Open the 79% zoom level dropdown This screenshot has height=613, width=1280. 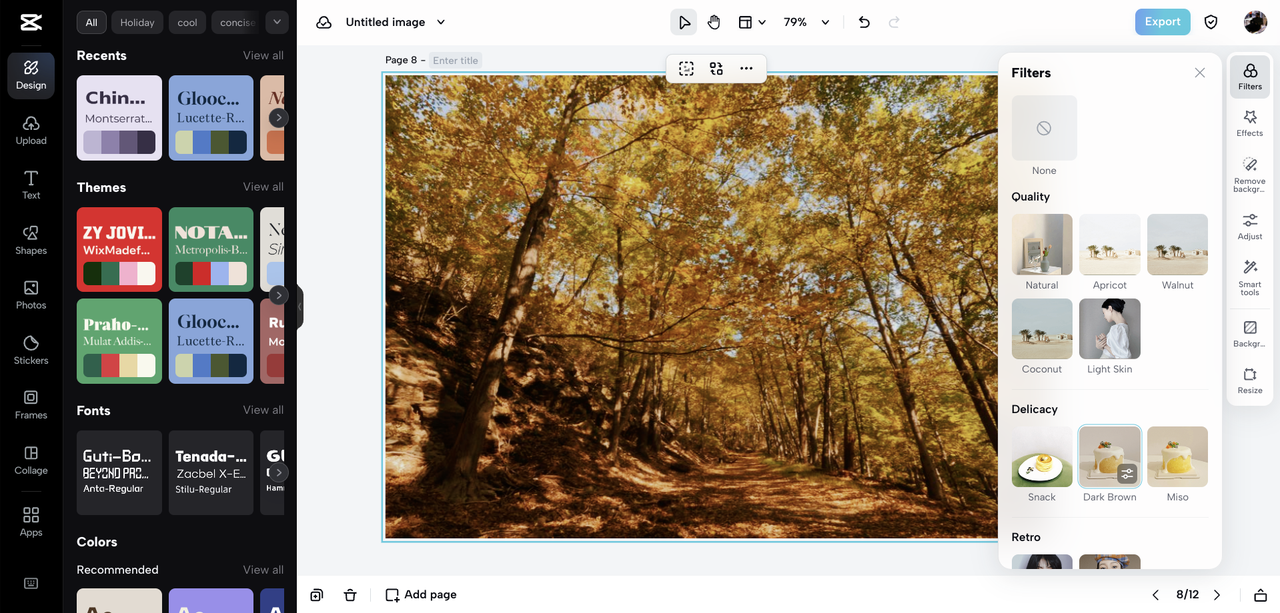coord(806,22)
